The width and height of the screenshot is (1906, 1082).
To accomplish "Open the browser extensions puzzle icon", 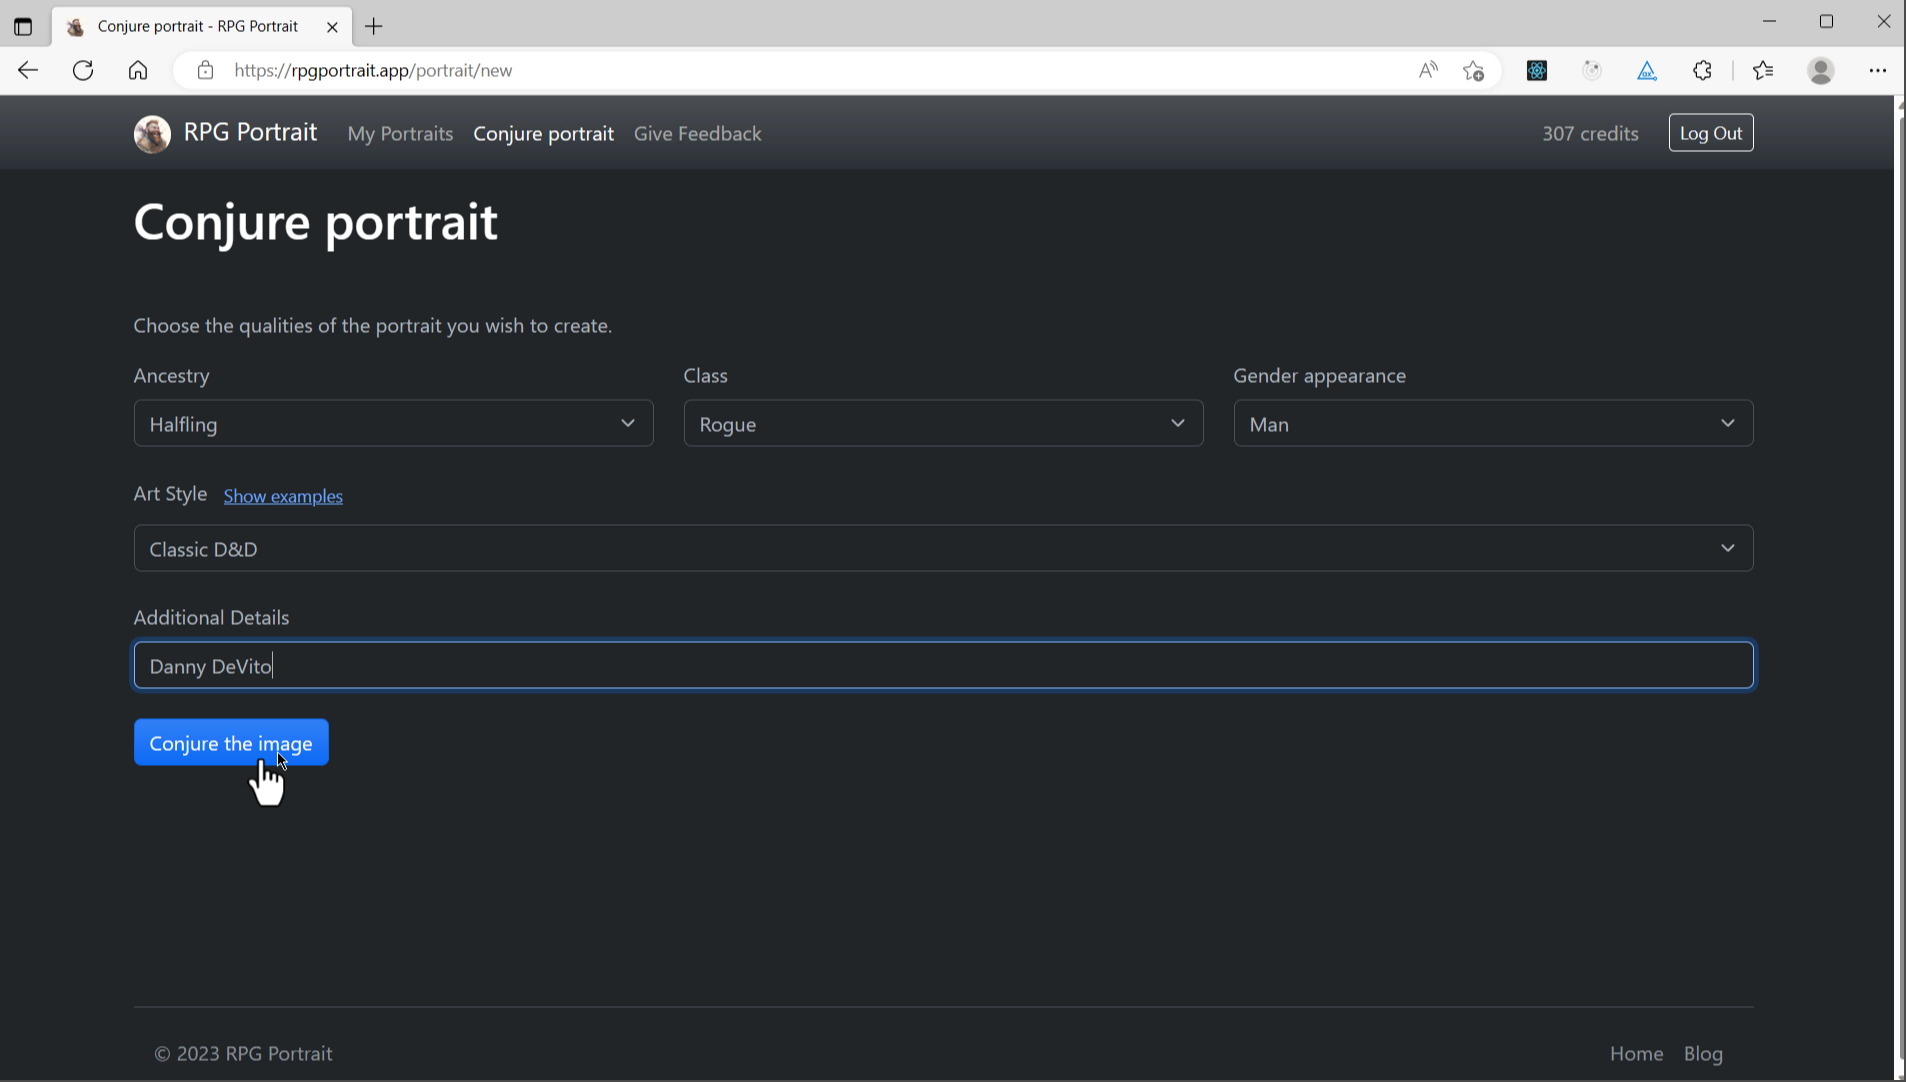I will pos(1702,70).
